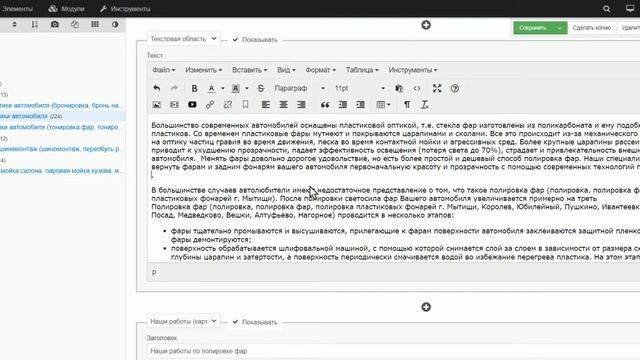The width and height of the screenshot is (640, 360).
Task: Switch editor to fullscreen mode
Action: [x=437, y=88]
